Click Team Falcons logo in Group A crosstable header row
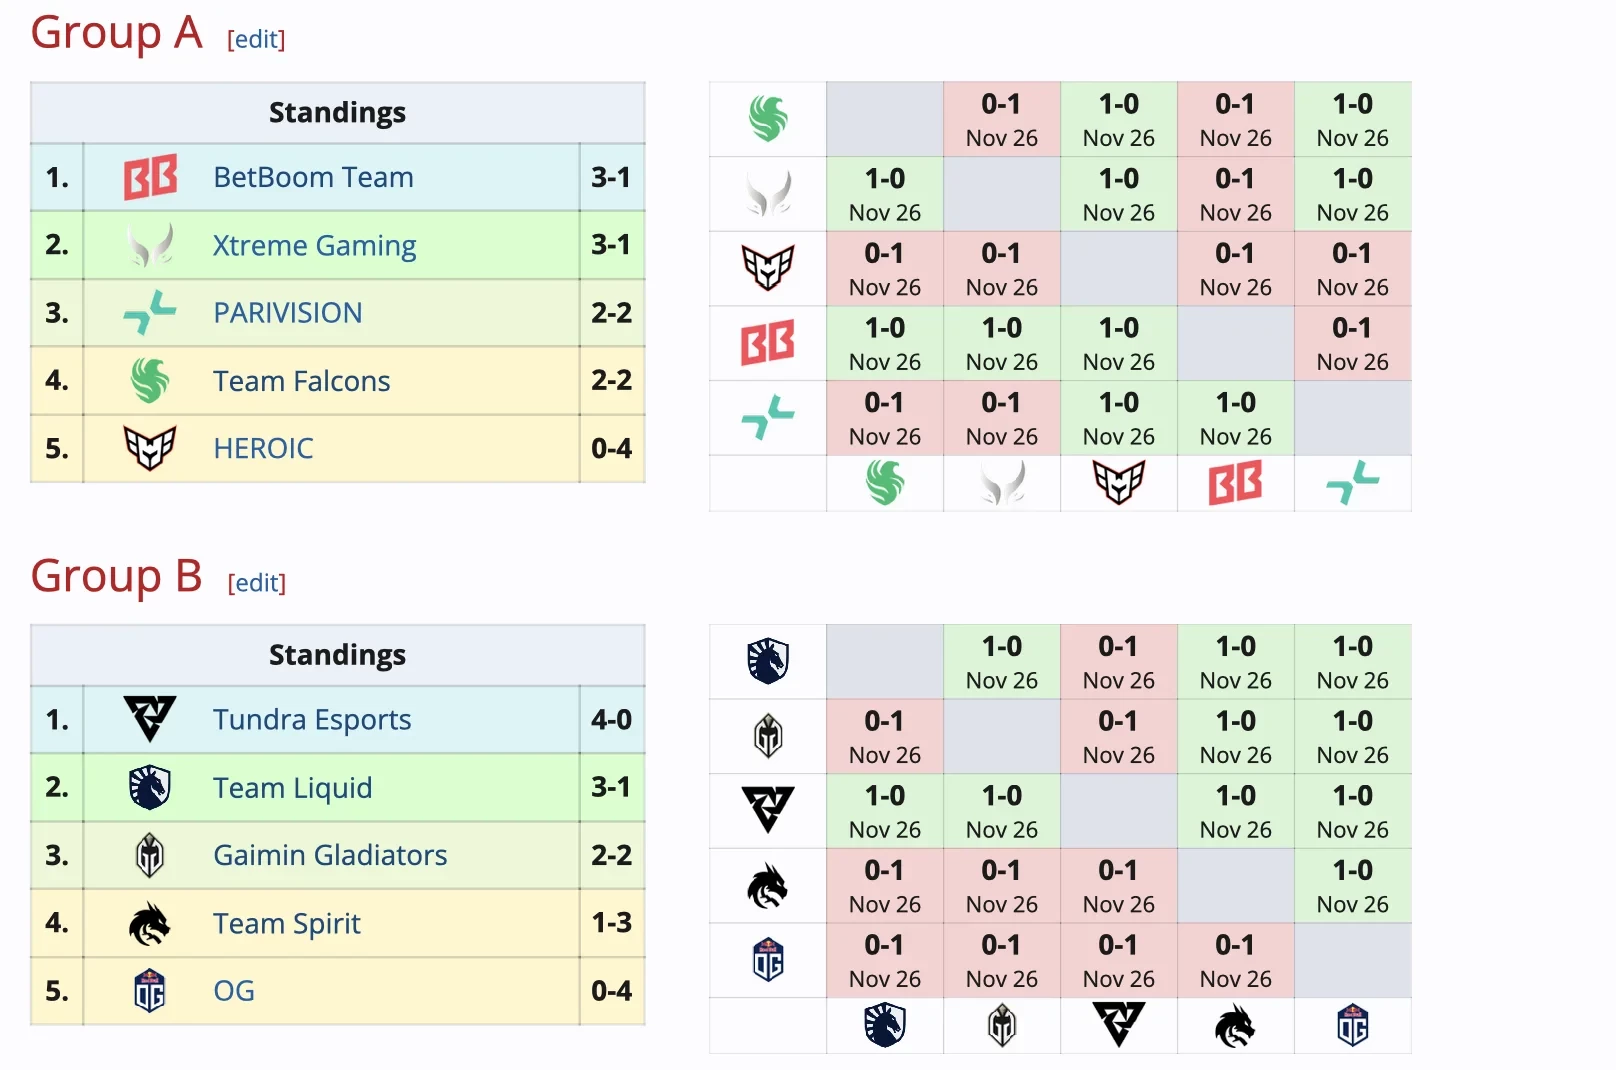The width and height of the screenshot is (1616, 1070). pos(768,119)
